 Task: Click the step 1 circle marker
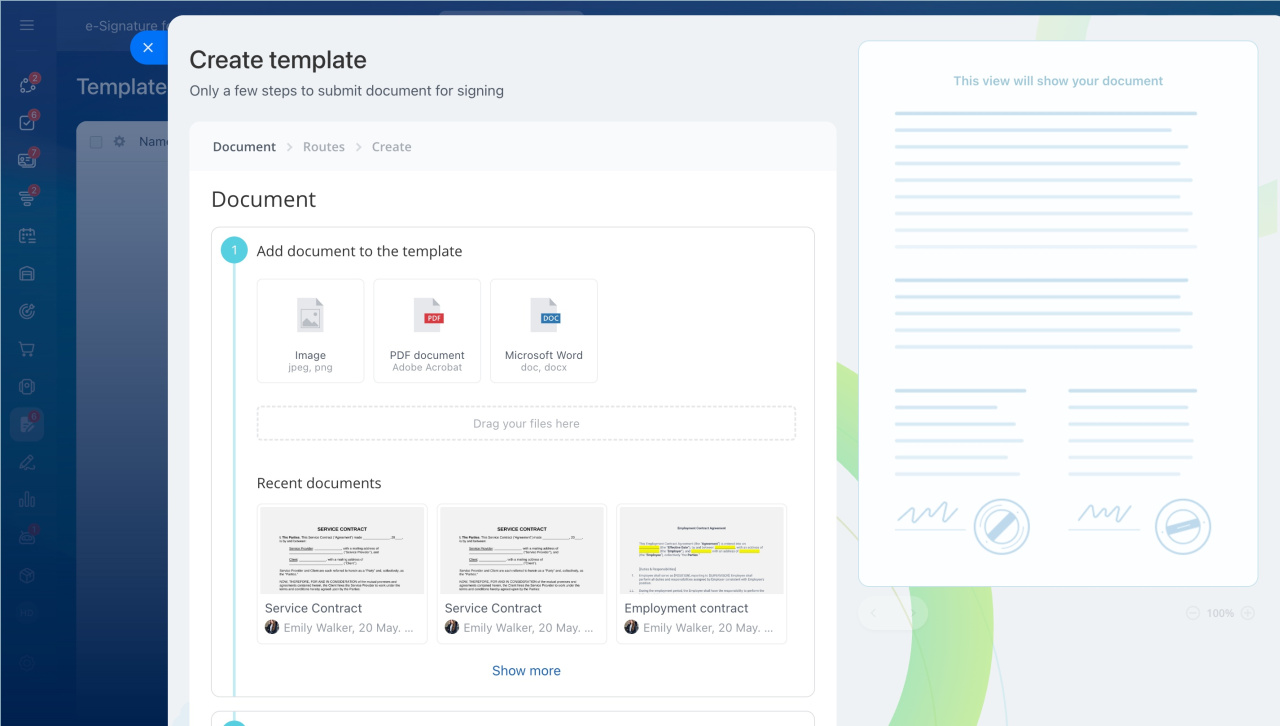point(234,250)
